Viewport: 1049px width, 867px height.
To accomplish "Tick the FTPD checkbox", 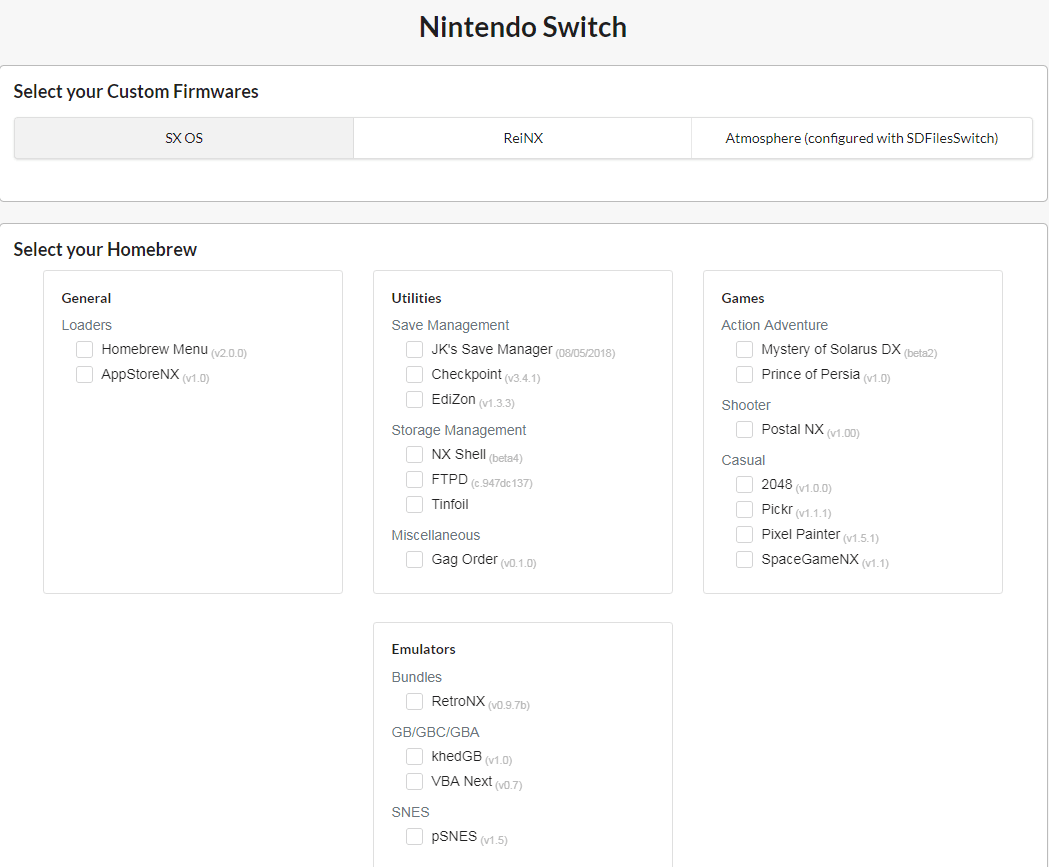I will click(x=414, y=479).
